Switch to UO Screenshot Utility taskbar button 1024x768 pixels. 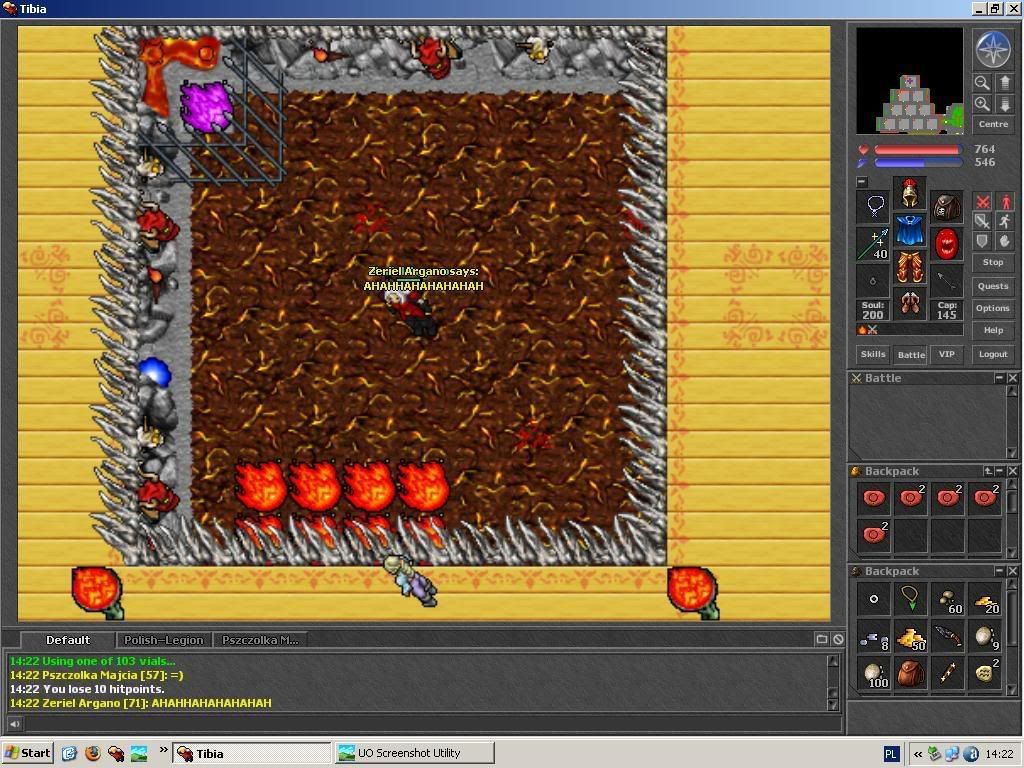pos(414,753)
